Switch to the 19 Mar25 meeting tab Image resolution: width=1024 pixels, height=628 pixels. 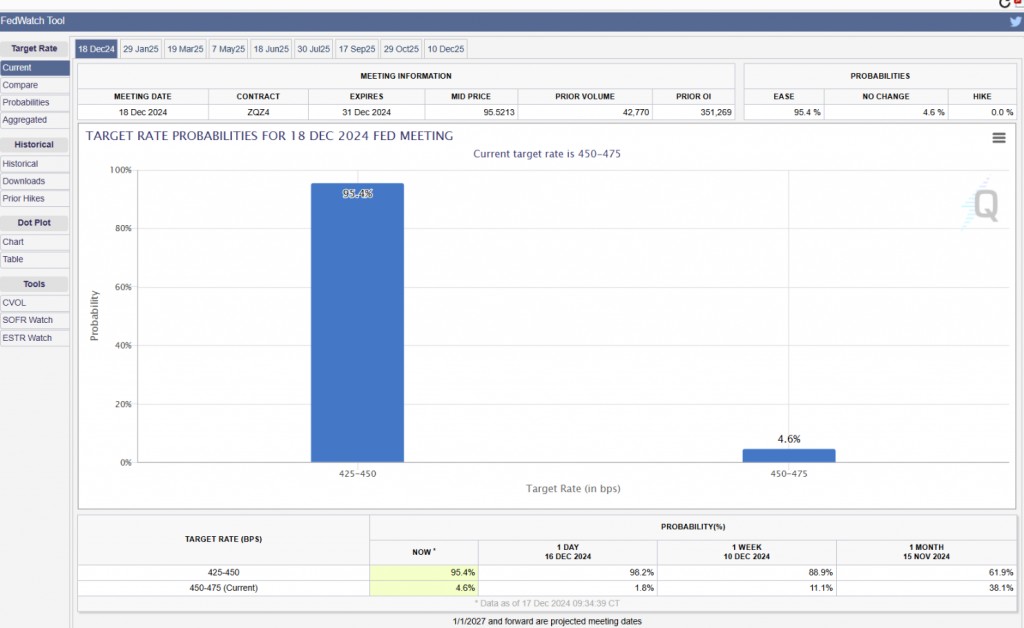185,49
